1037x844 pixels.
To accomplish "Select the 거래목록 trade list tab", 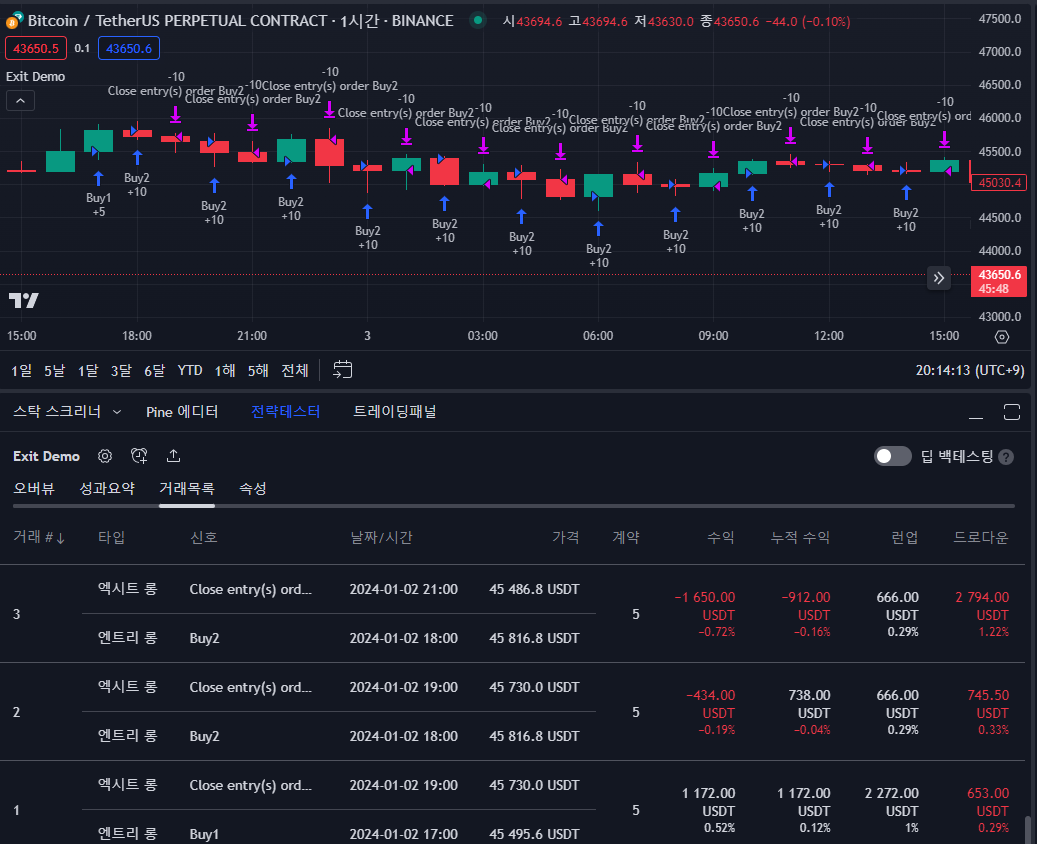I will (x=187, y=488).
